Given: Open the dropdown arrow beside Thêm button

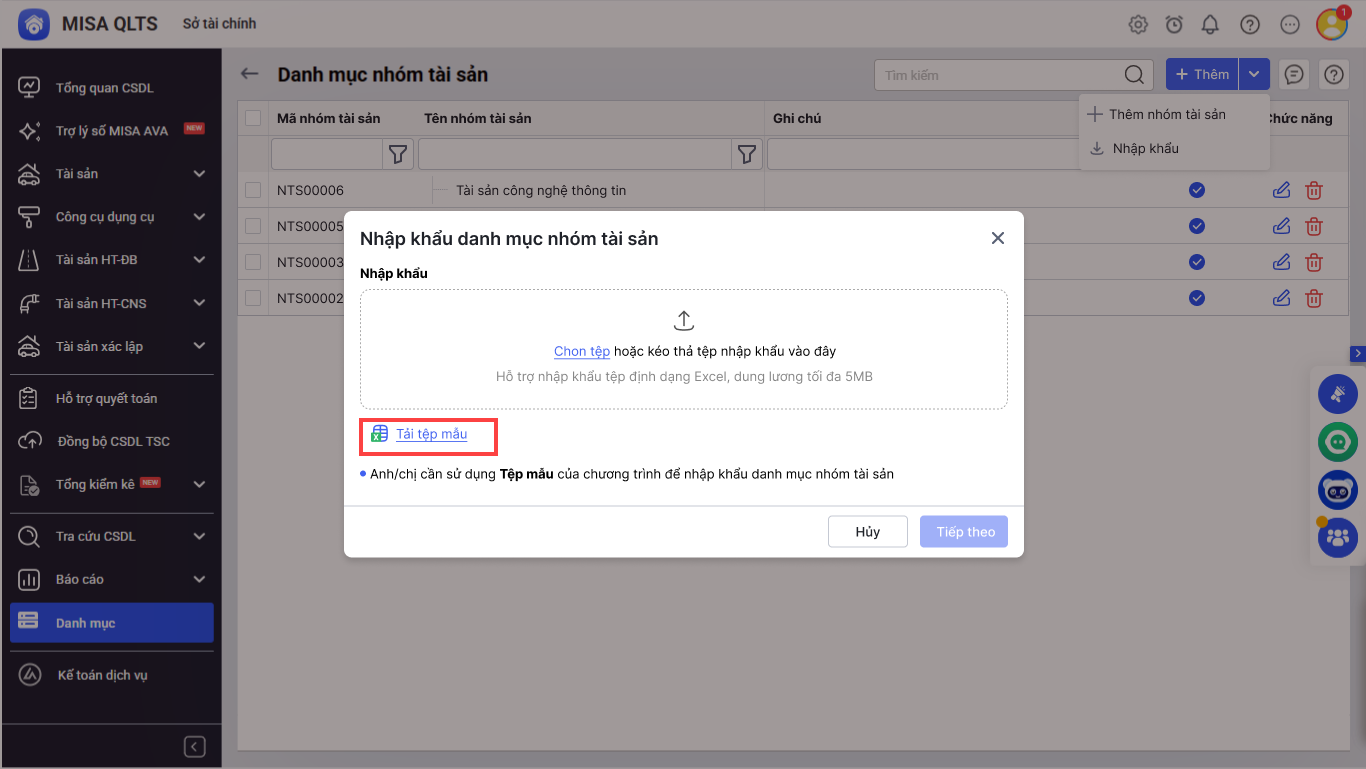Looking at the screenshot, I should pos(1254,74).
